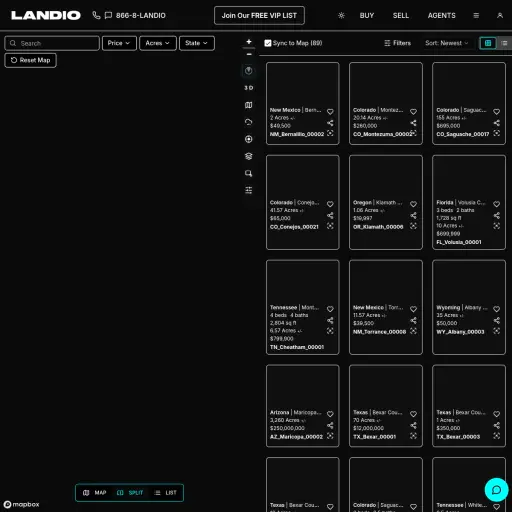The height and width of the screenshot is (512, 512).
Task: Share the CO_Saguache_00017 listing
Action: (496, 123)
